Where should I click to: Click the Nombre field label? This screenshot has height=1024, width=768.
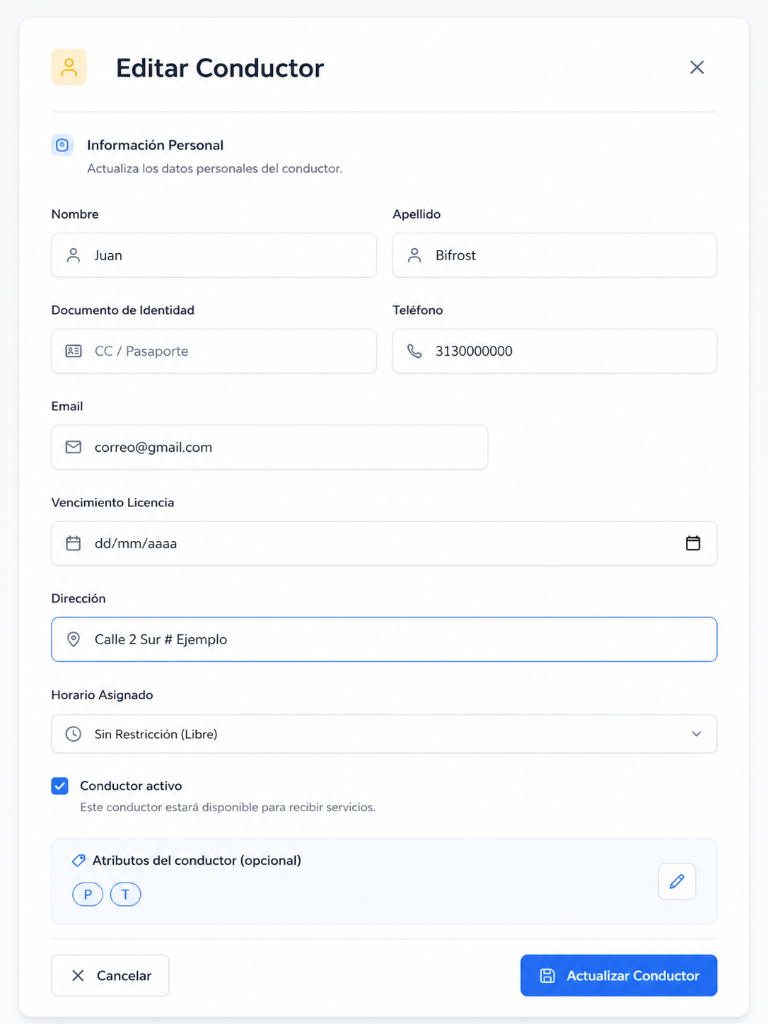pyautogui.click(x=75, y=214)
